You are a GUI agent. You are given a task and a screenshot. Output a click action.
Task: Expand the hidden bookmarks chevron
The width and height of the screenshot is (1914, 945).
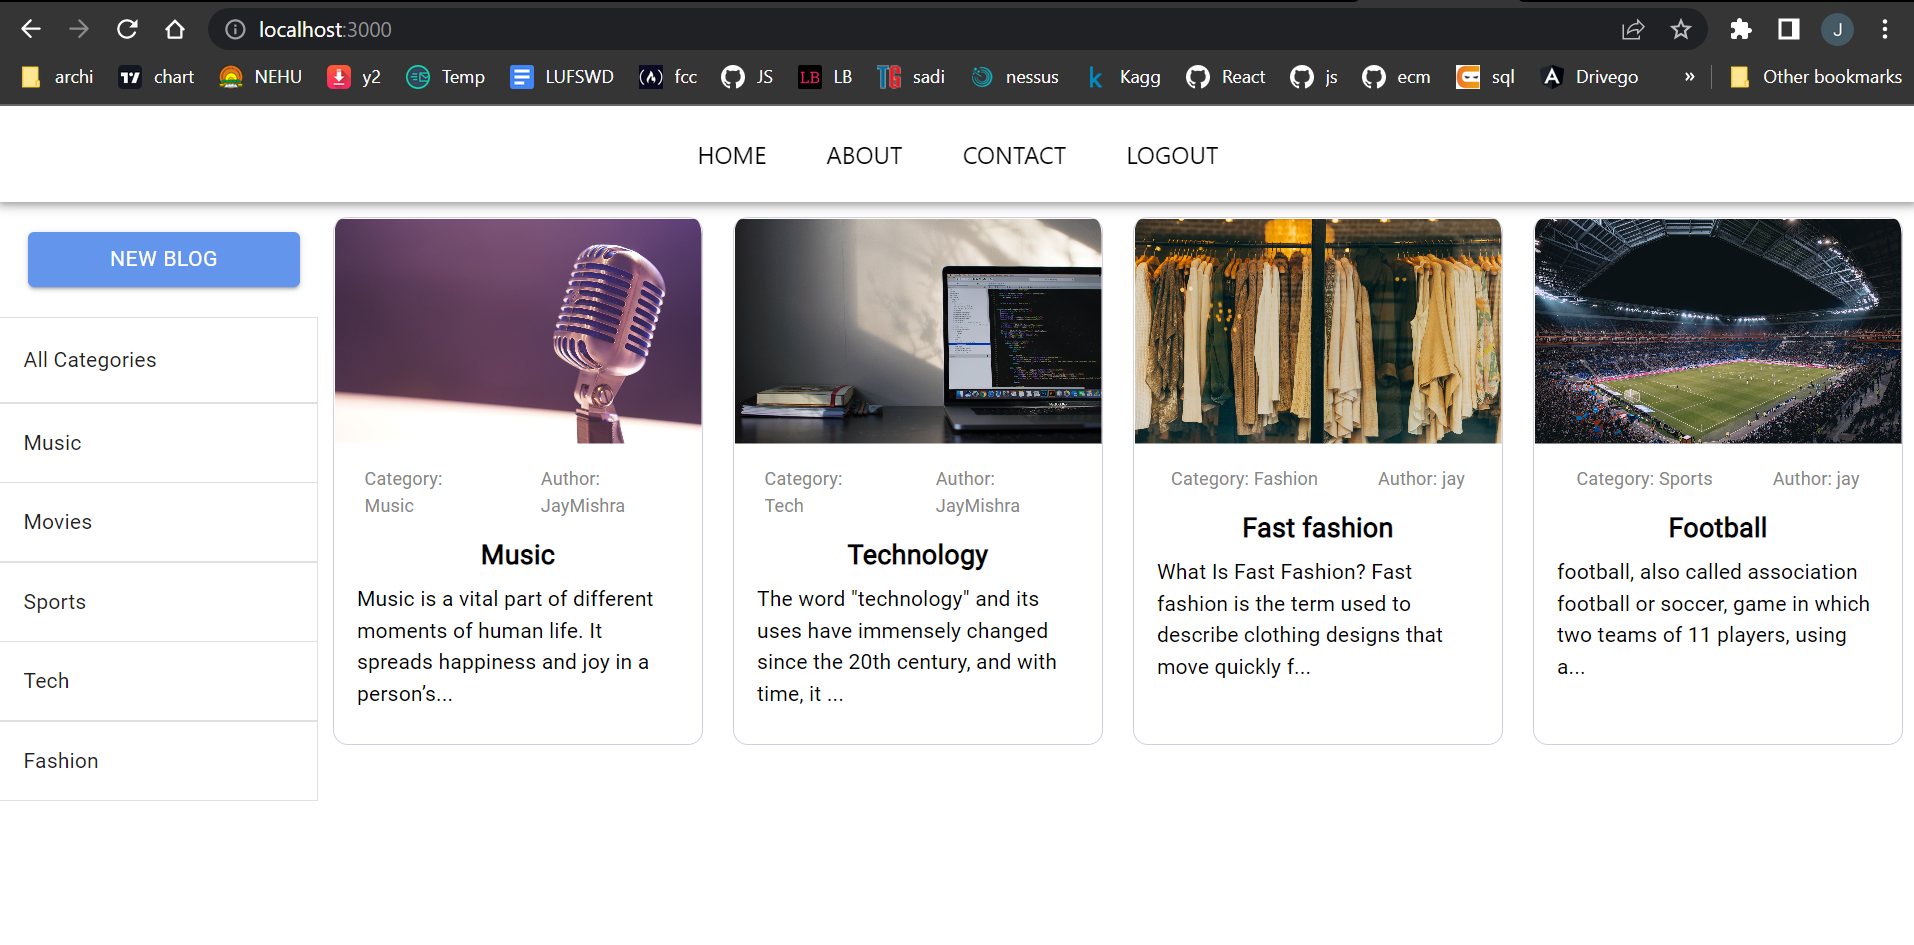point(1690,76)
